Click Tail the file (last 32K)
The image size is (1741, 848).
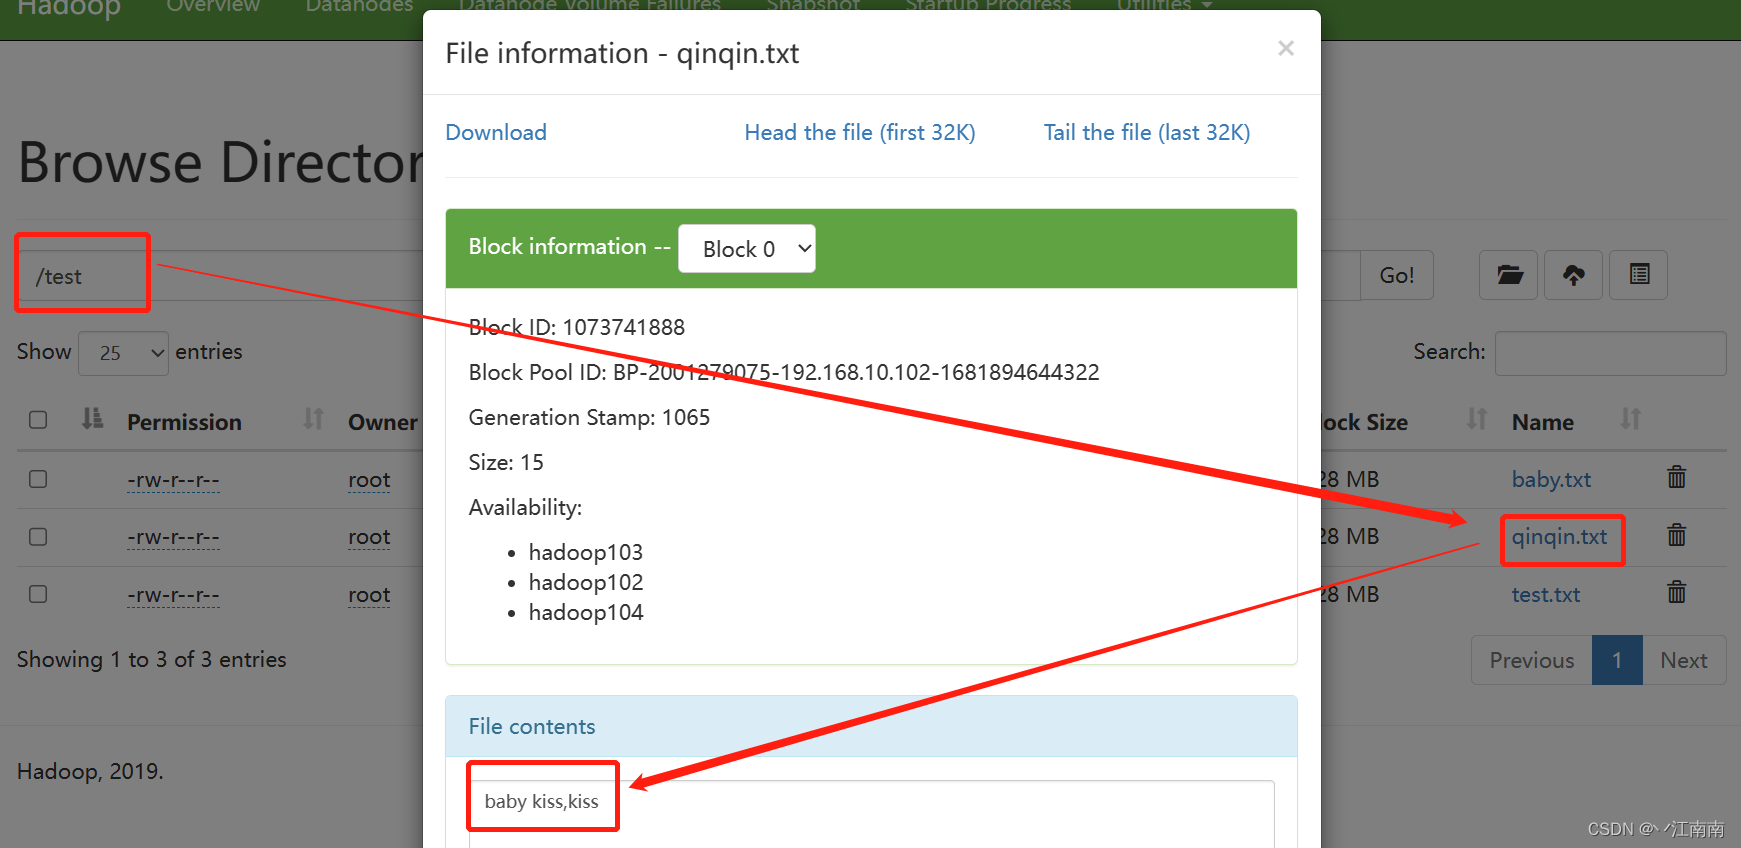click(x=1147, y=133)
